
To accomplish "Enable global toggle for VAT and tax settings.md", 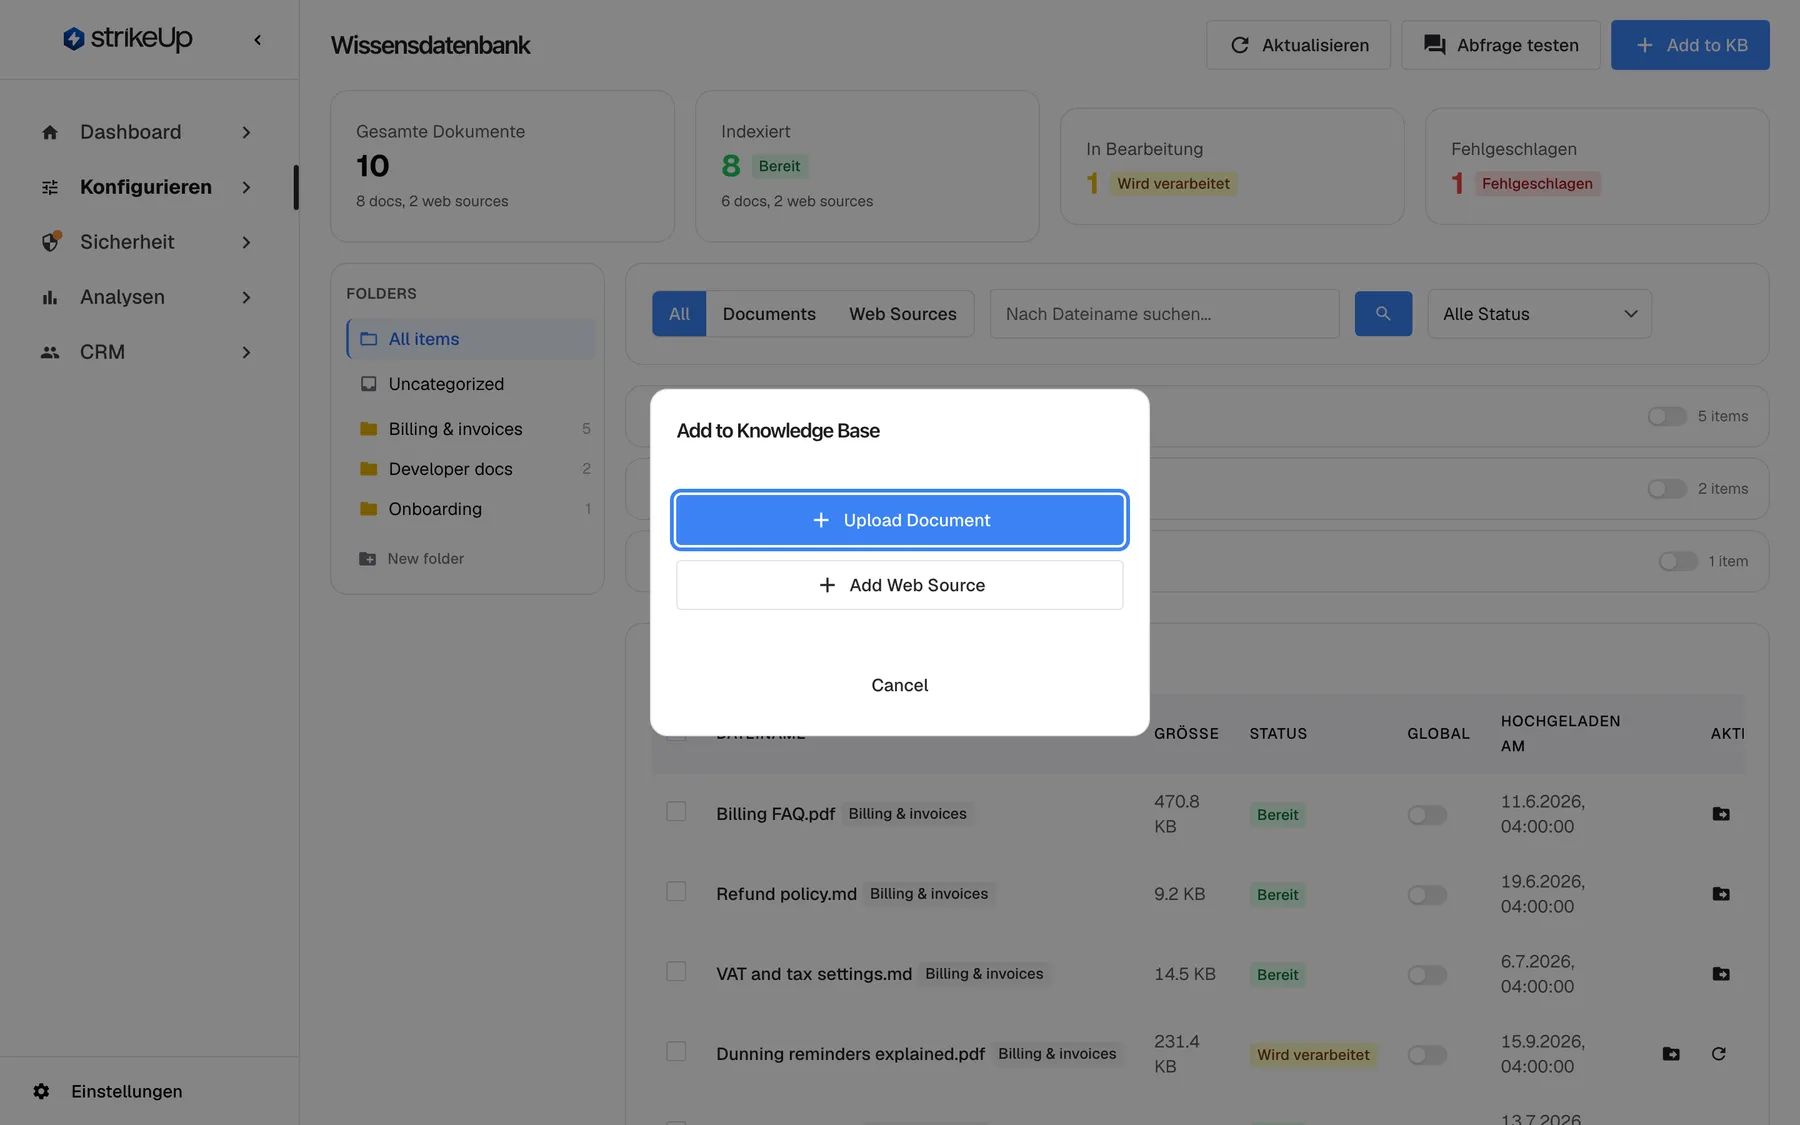I will (x=1427, y=975).
